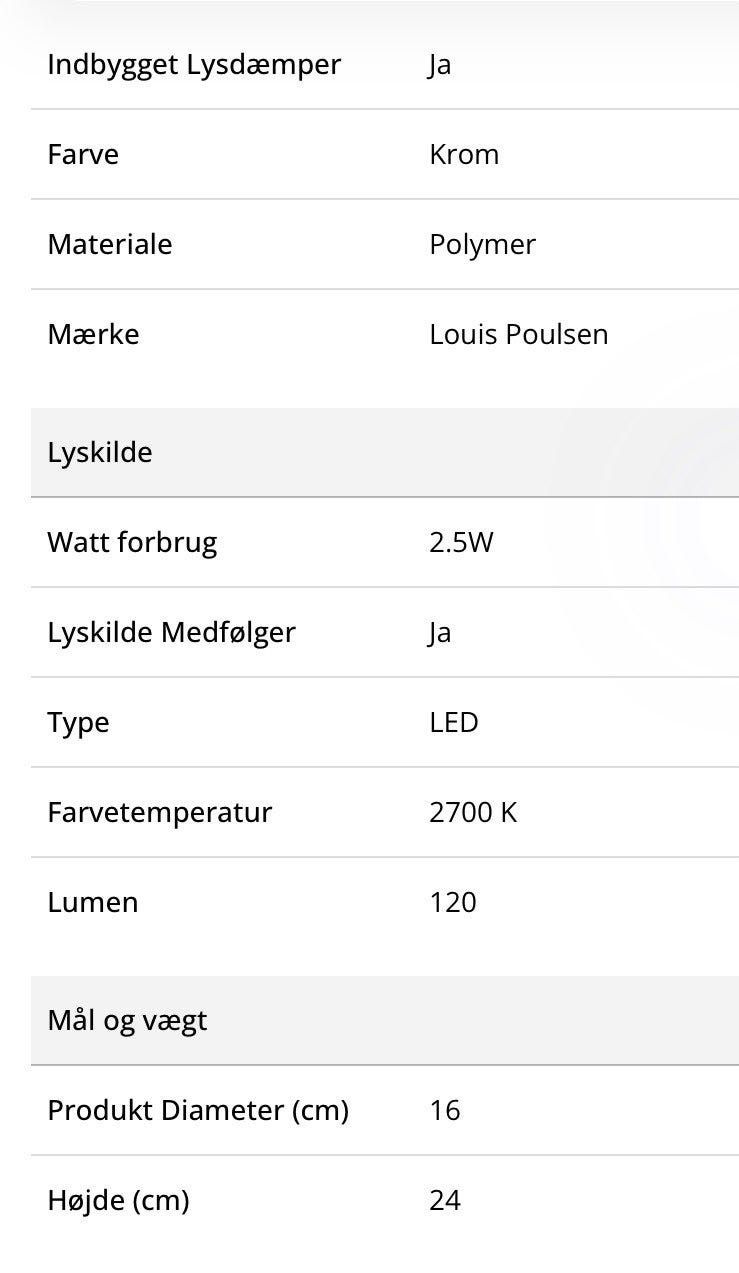The height and width of the screenshot is (1273, 739).
Task: Open the Louis Poulsen brand value
Action: (x=518, y=335)
